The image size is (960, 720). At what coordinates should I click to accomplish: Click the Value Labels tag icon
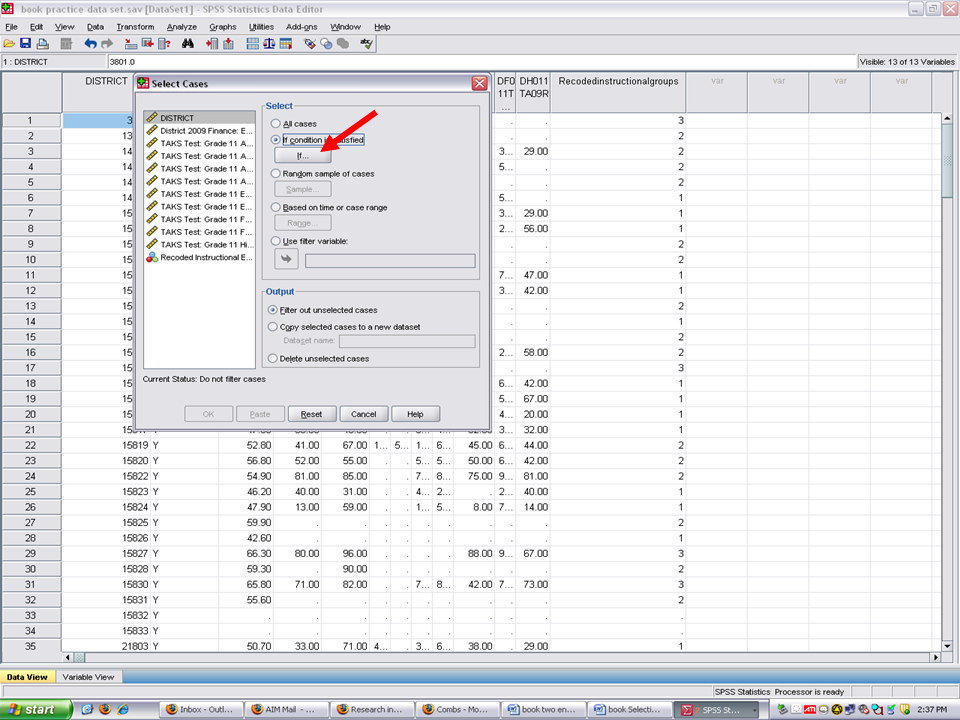(x=310, y=44)
